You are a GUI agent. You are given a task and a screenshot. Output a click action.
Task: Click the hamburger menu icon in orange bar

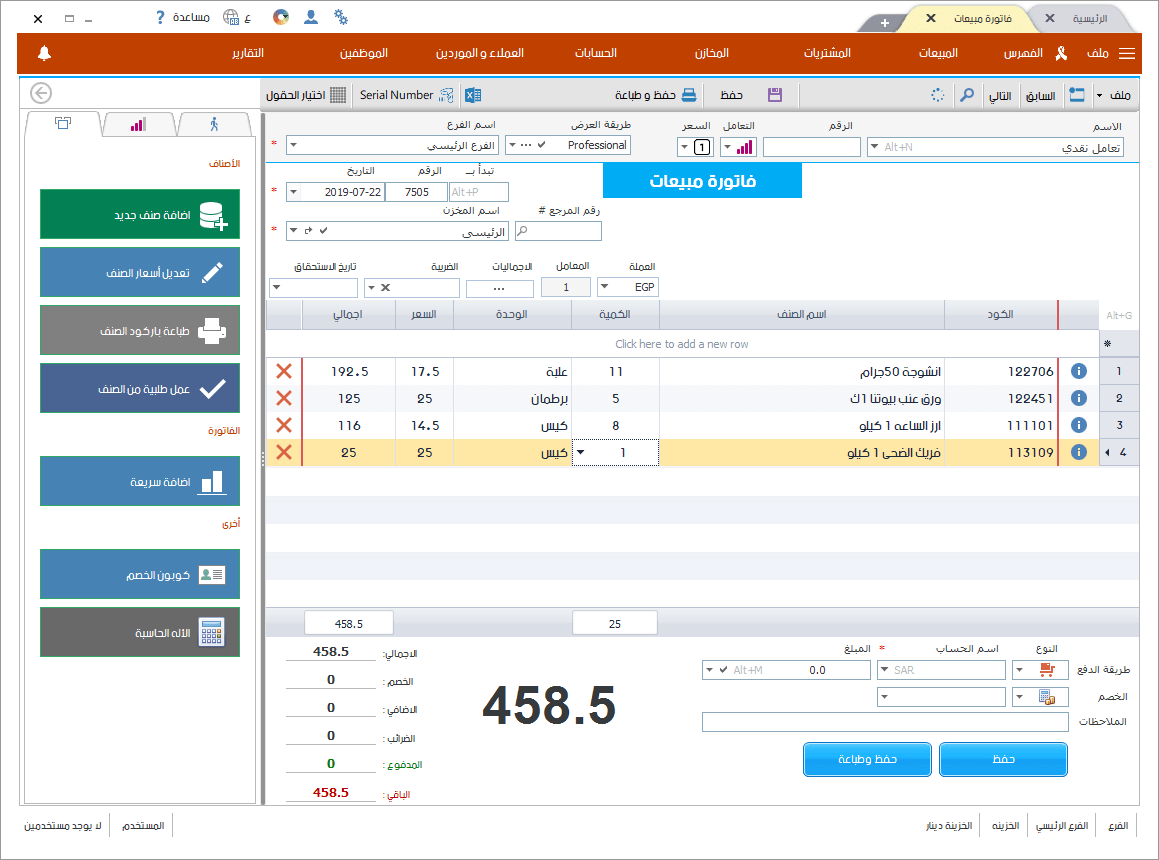click(x=1127, y=53)
